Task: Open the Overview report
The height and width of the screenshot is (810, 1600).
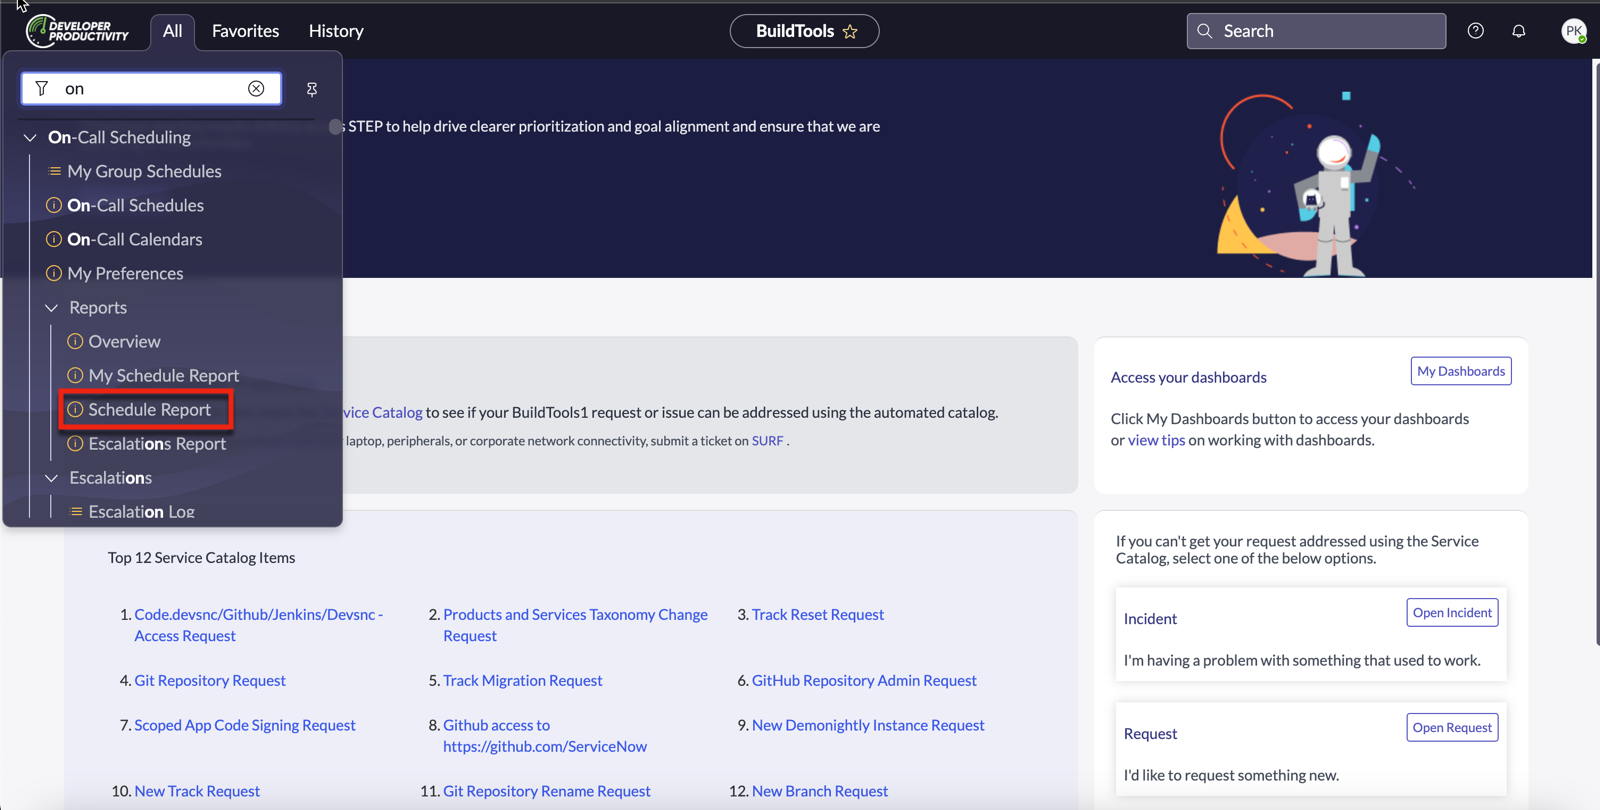Action: coord(124,341)
